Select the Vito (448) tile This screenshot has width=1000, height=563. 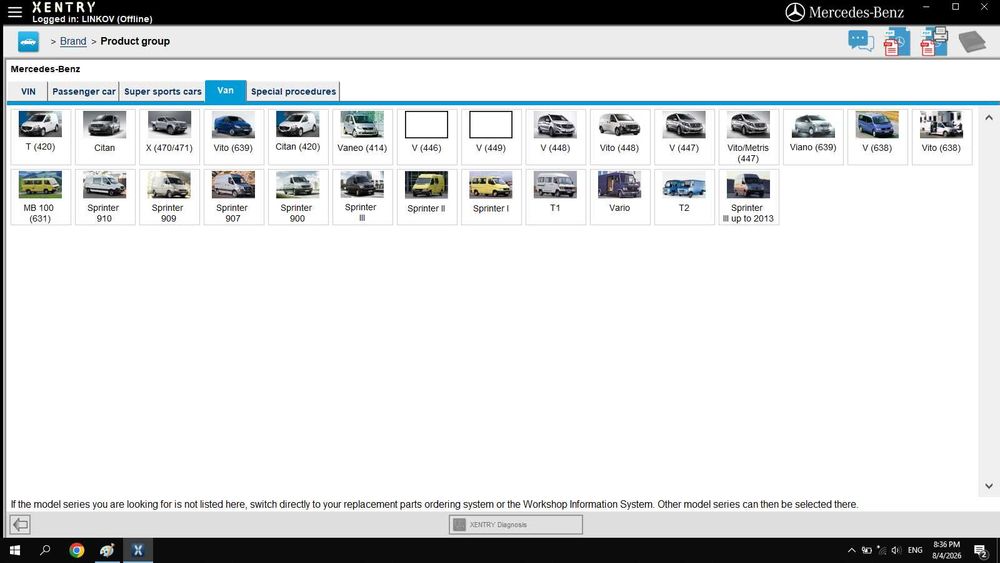(620, 137)
